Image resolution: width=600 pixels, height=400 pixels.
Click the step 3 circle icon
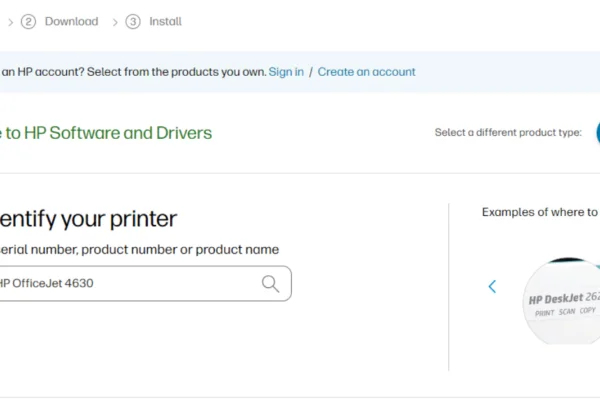(133, 21)
